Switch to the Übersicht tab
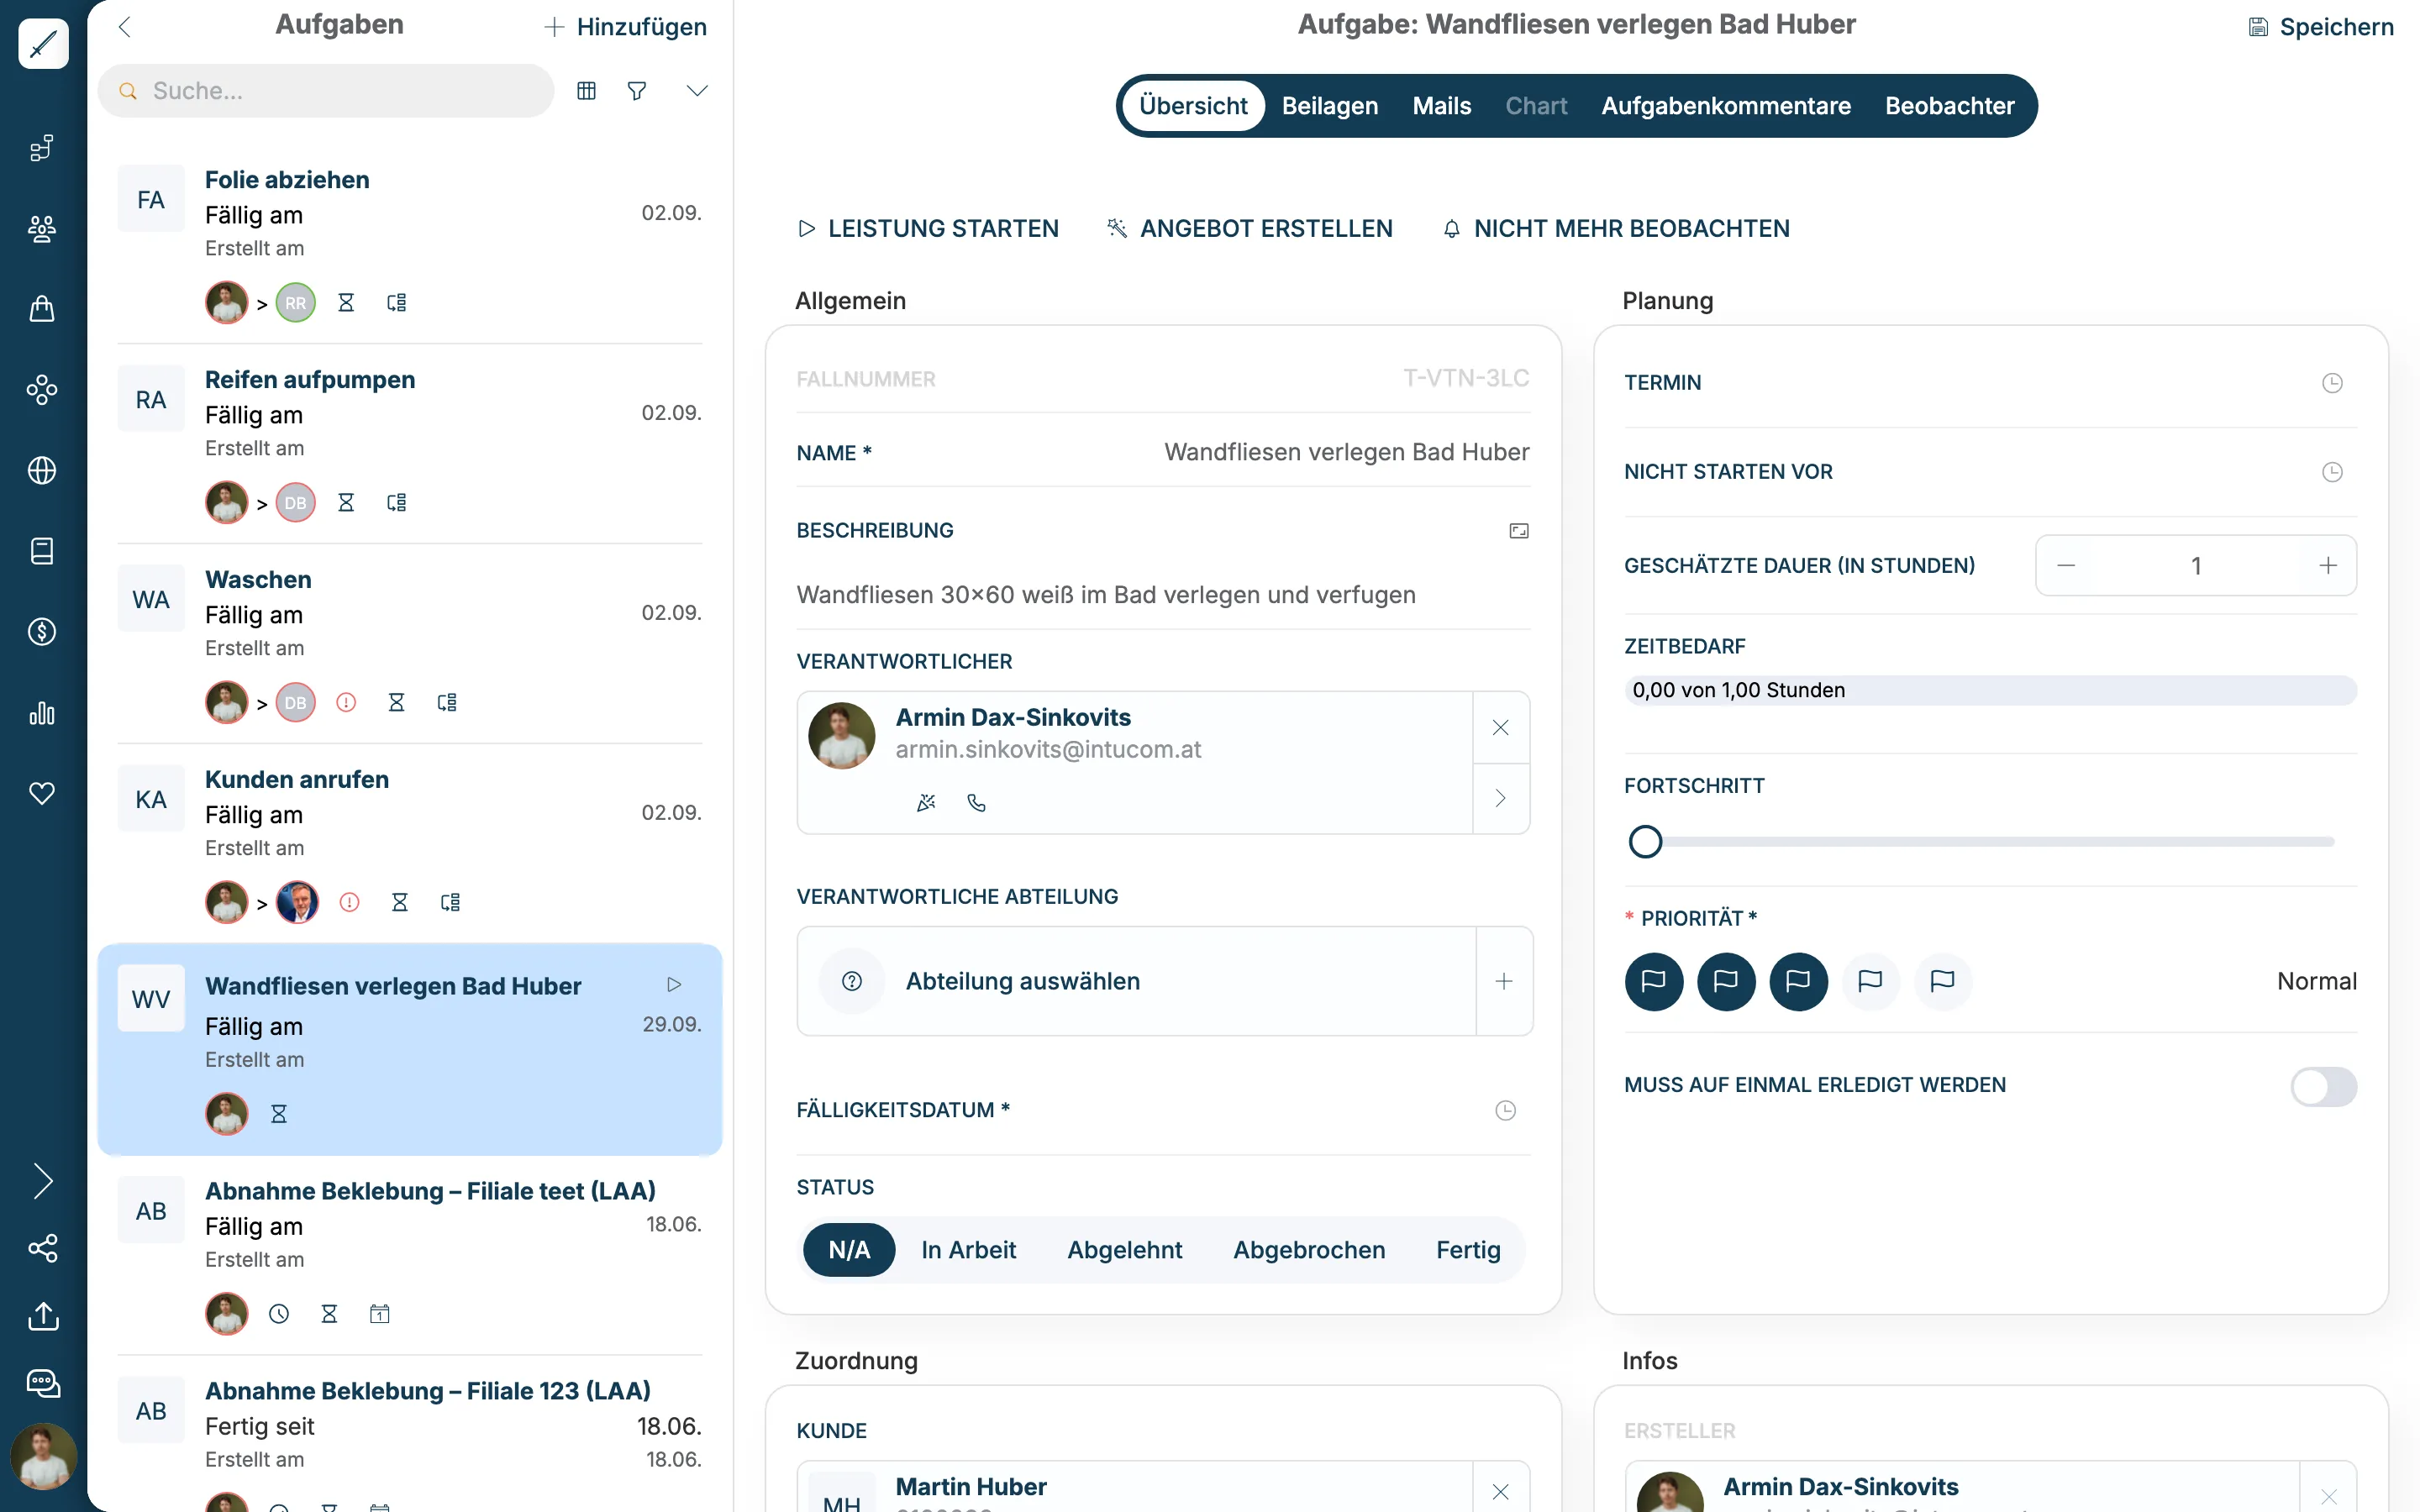The height and width of the screenshot is (1512, 2420). tap(1193, 106)
